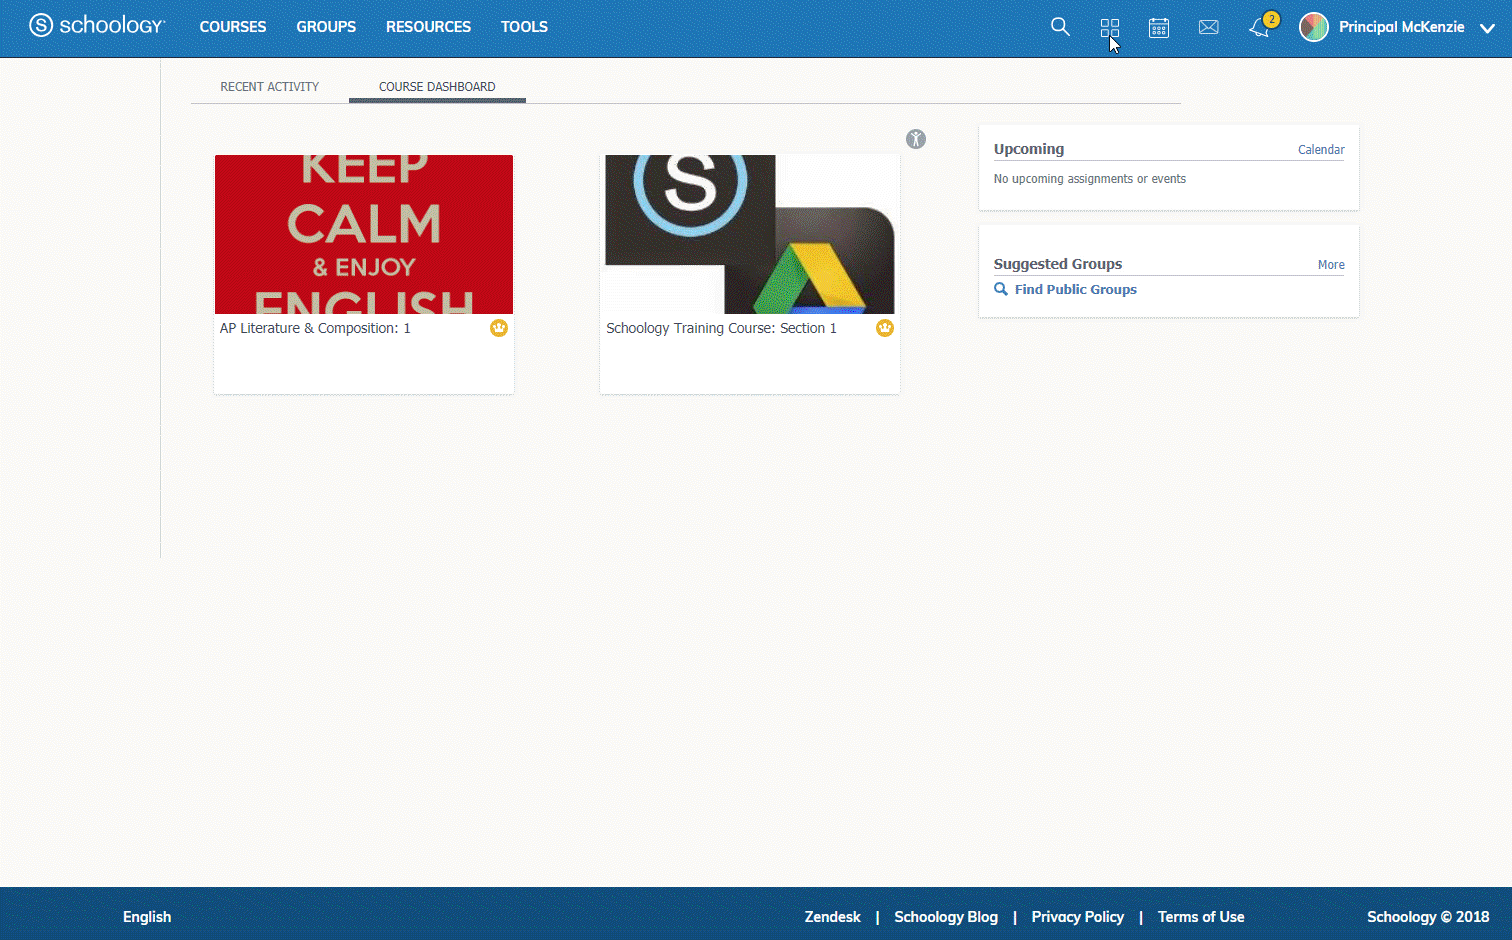Expand the account dropdown arrow
Screen dimensions: 1512x940
tap(1487, 28)
